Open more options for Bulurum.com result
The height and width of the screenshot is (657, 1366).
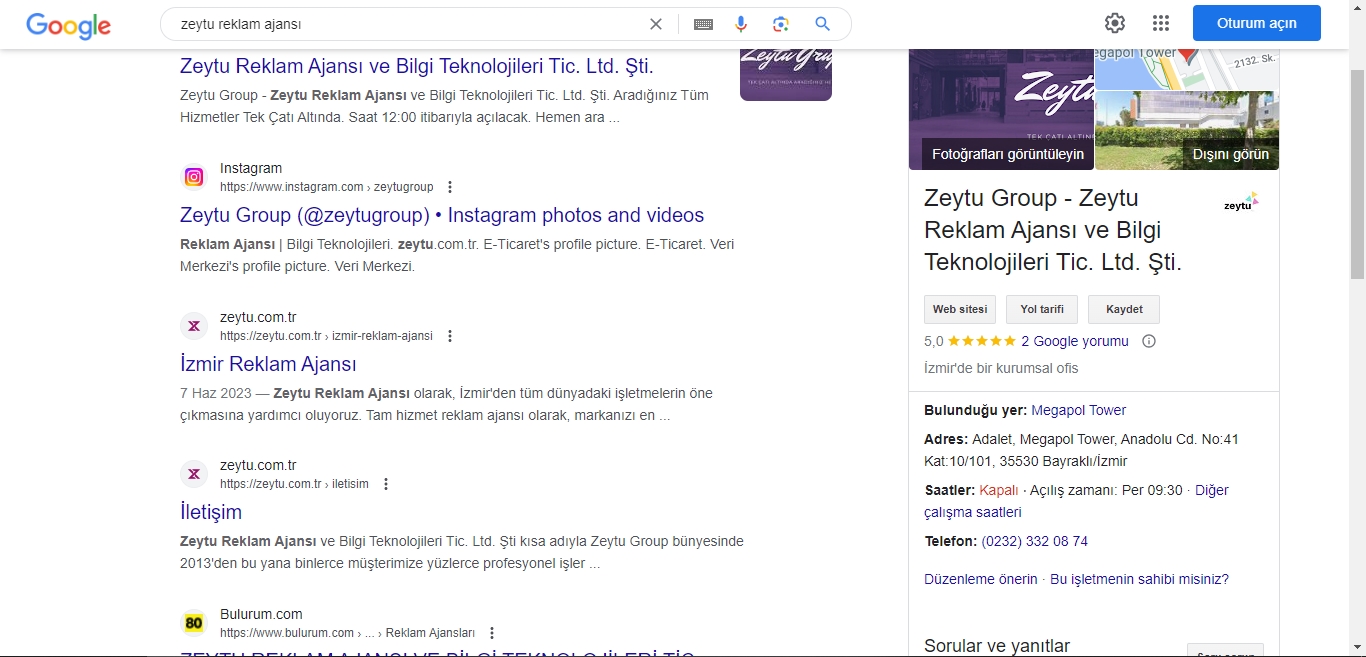tap(491, 633)
